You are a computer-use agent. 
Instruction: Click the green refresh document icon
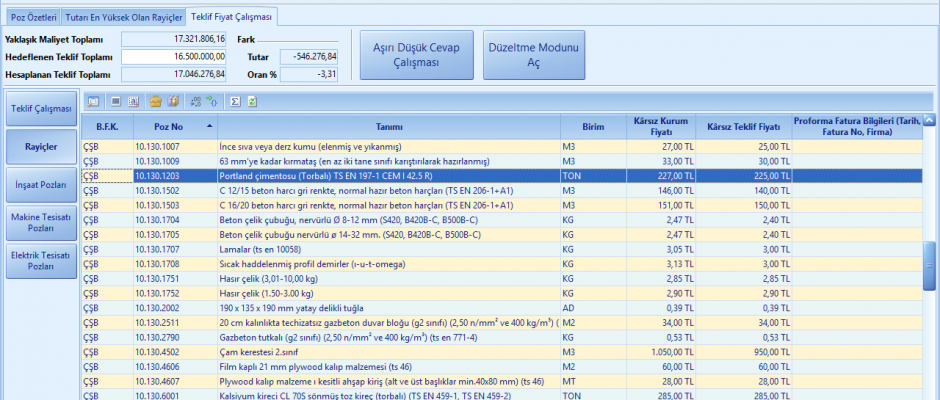click(252, 101)
